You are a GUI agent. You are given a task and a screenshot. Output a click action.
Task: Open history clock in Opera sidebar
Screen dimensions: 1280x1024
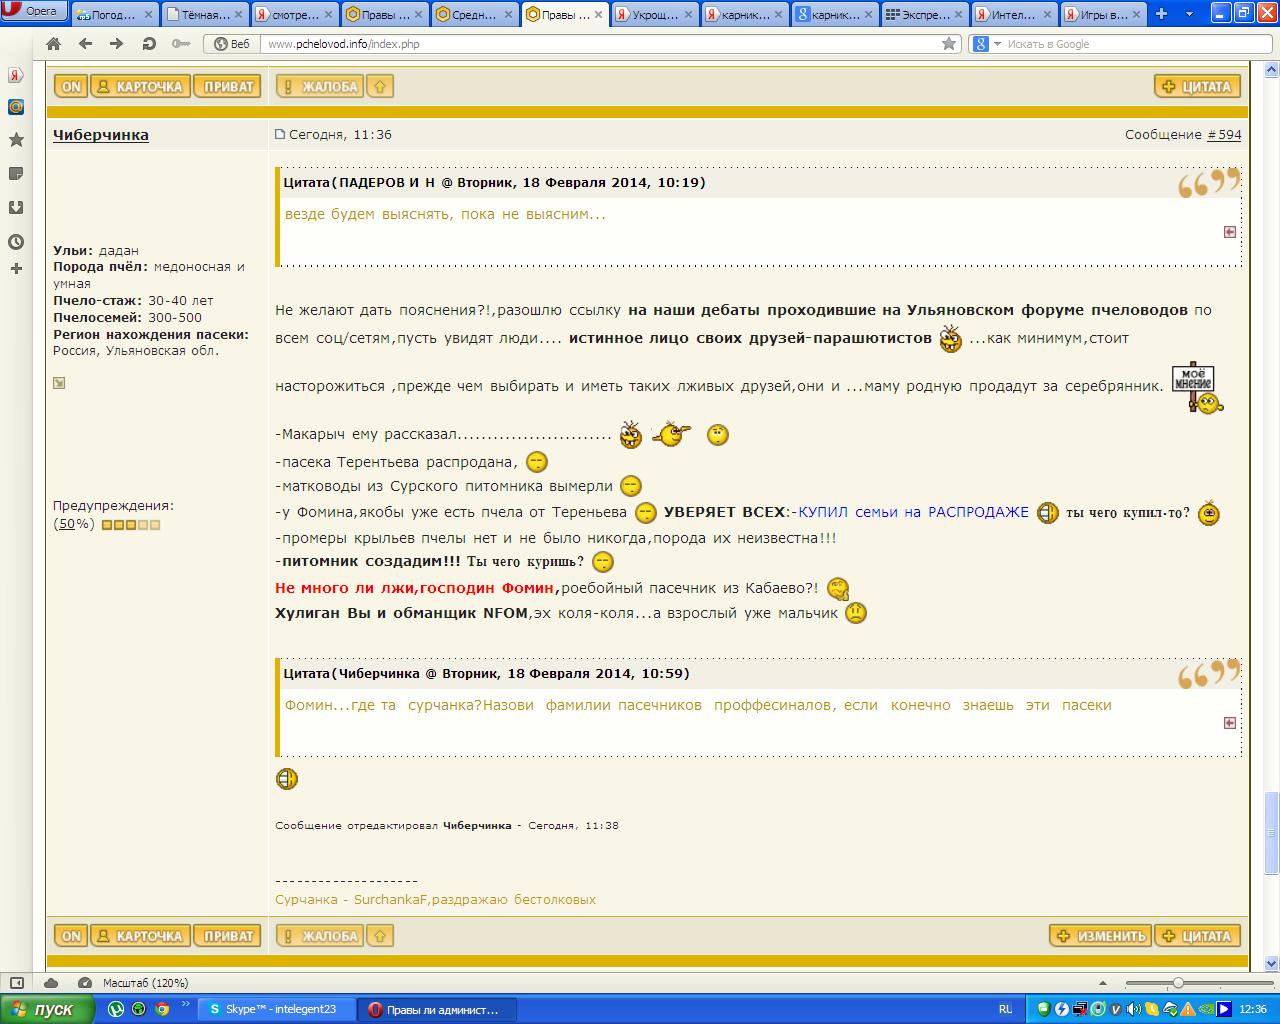point(16,241)
